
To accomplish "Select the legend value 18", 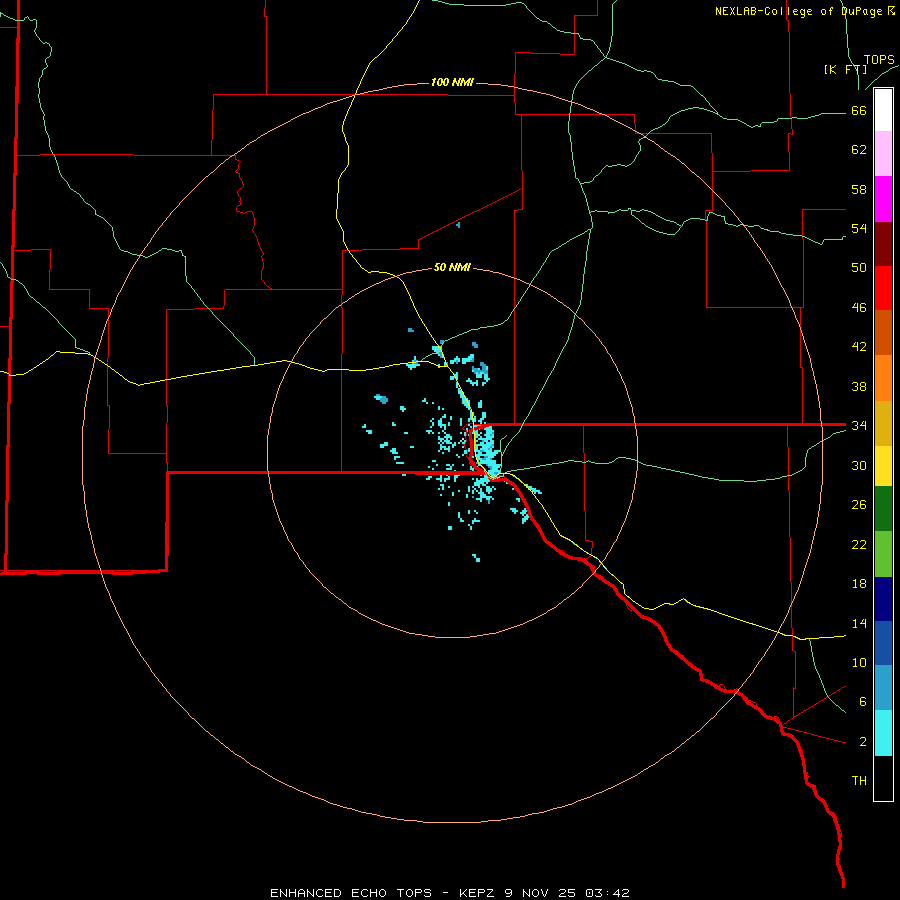I will (859, 584).
